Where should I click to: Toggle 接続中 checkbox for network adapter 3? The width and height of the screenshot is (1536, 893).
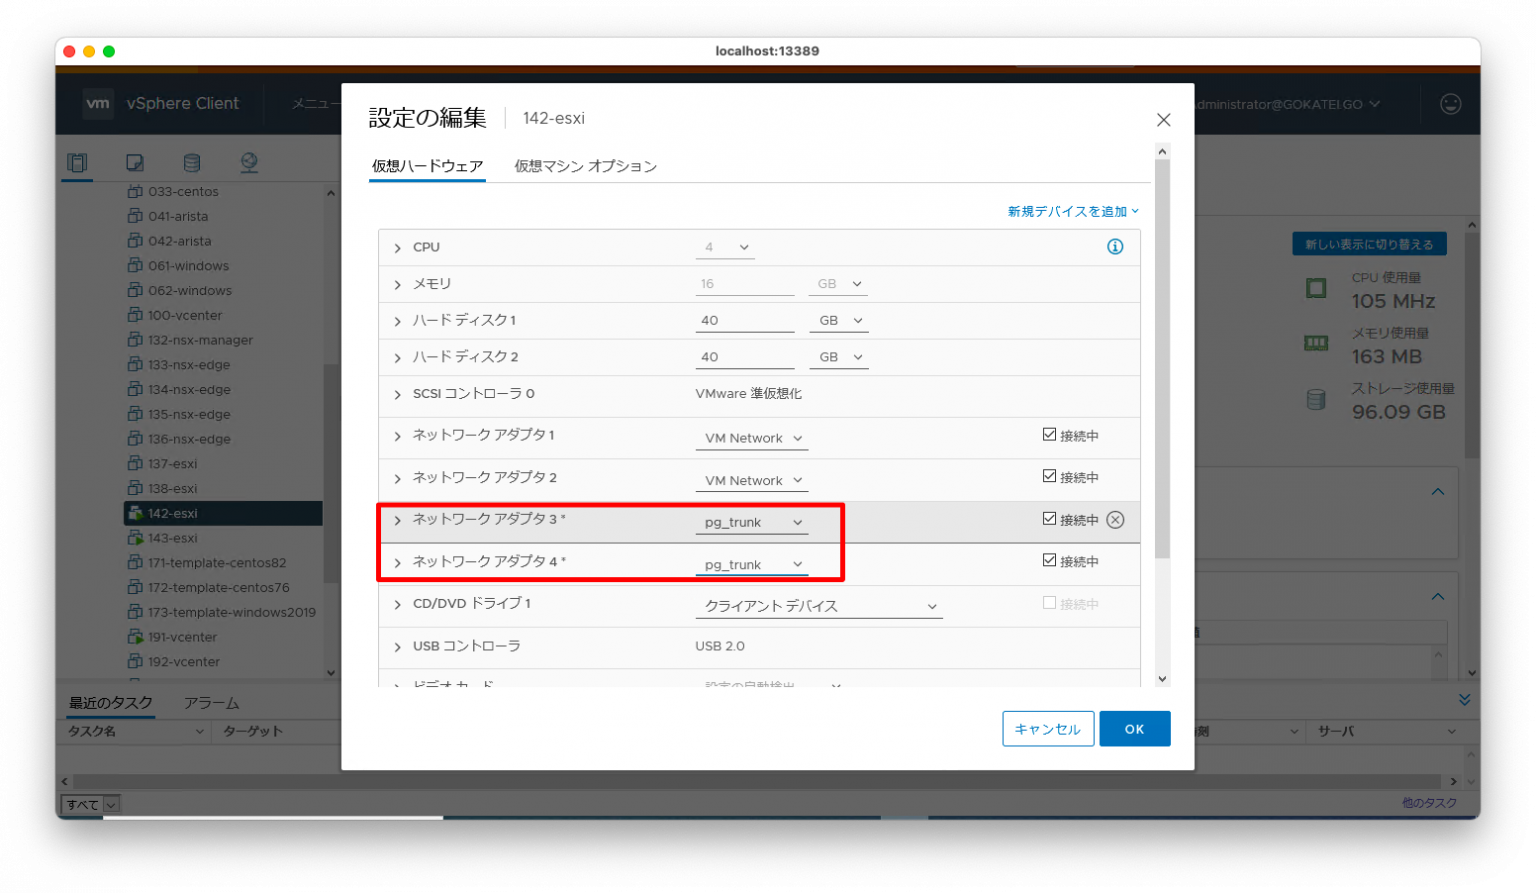pos(1049,518)
